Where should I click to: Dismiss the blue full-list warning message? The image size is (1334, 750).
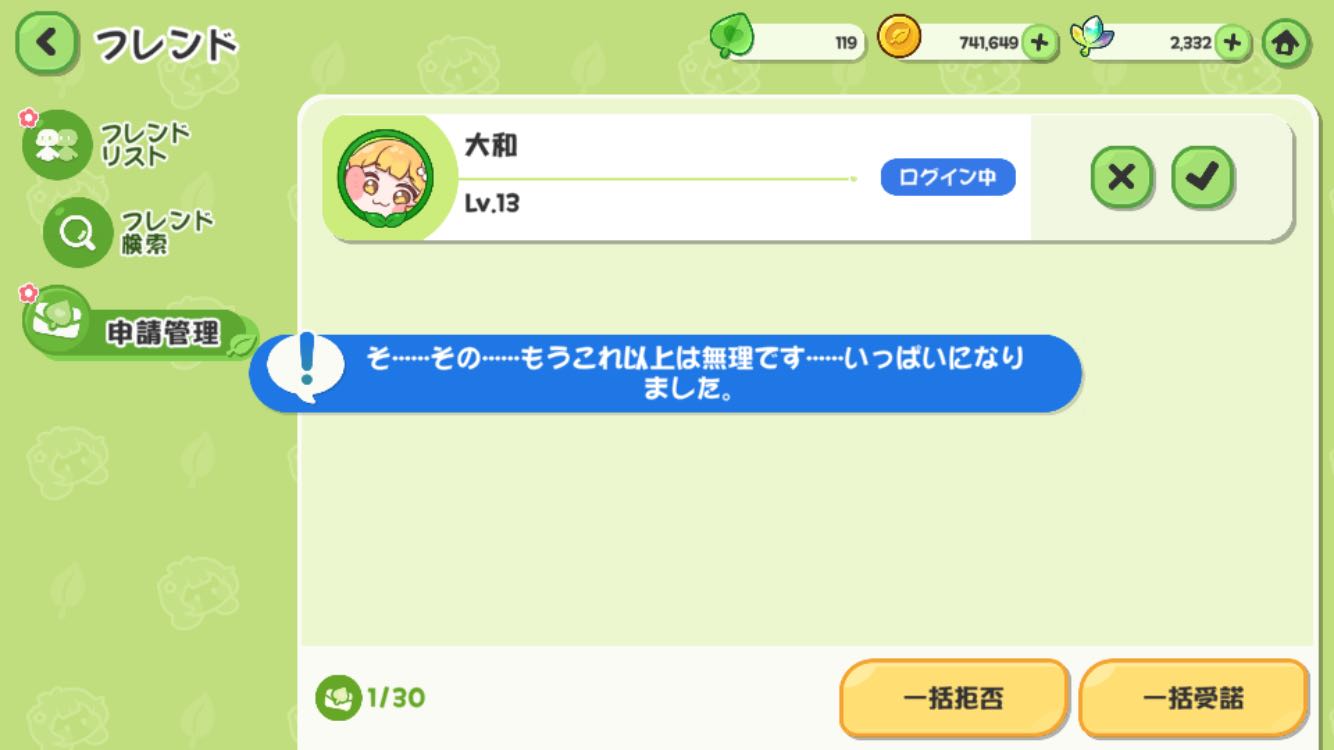665,374
